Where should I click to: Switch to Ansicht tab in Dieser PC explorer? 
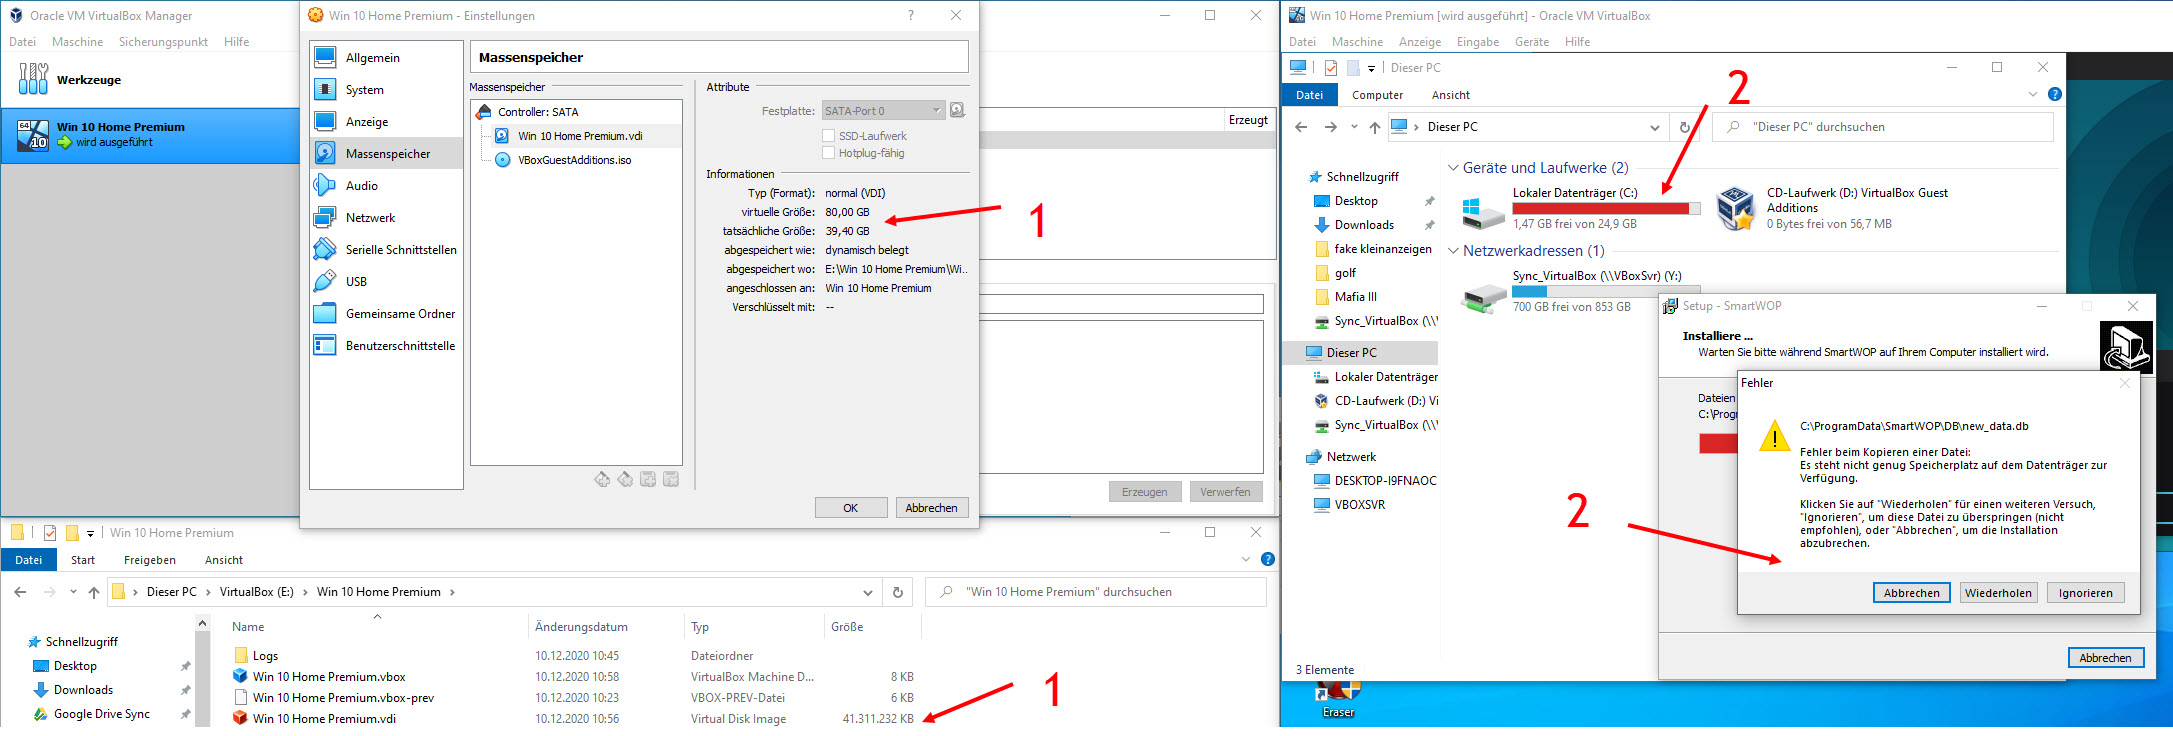tap(1450, 95)
